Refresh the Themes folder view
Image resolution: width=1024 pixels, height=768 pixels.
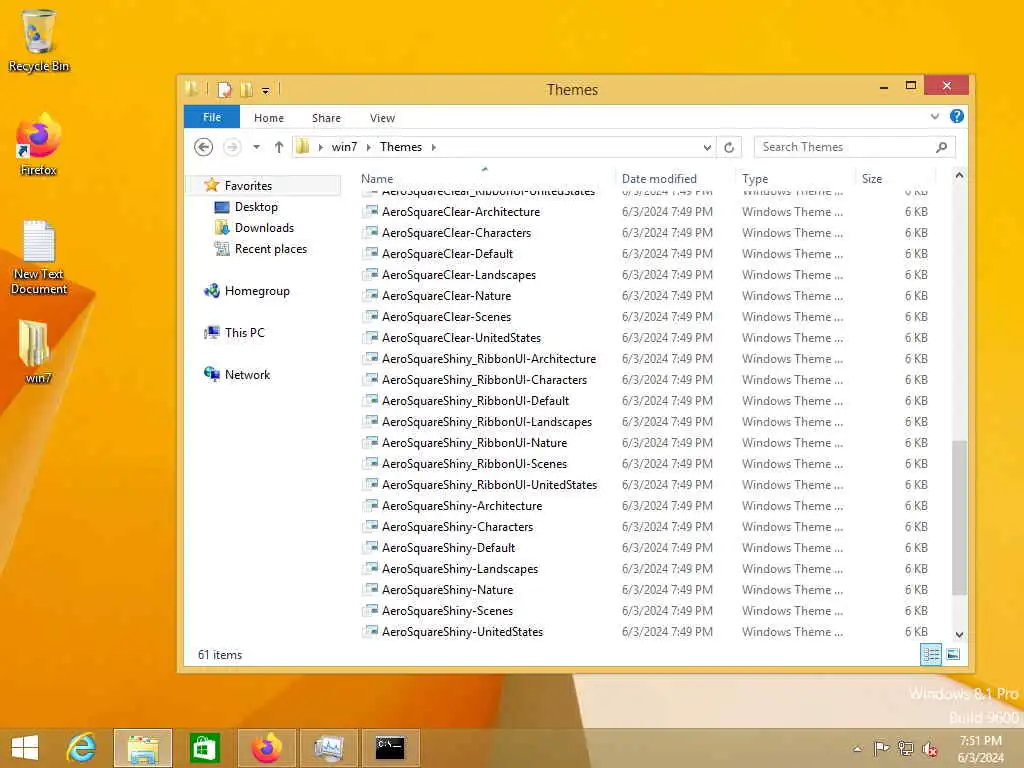click(729, 148)
